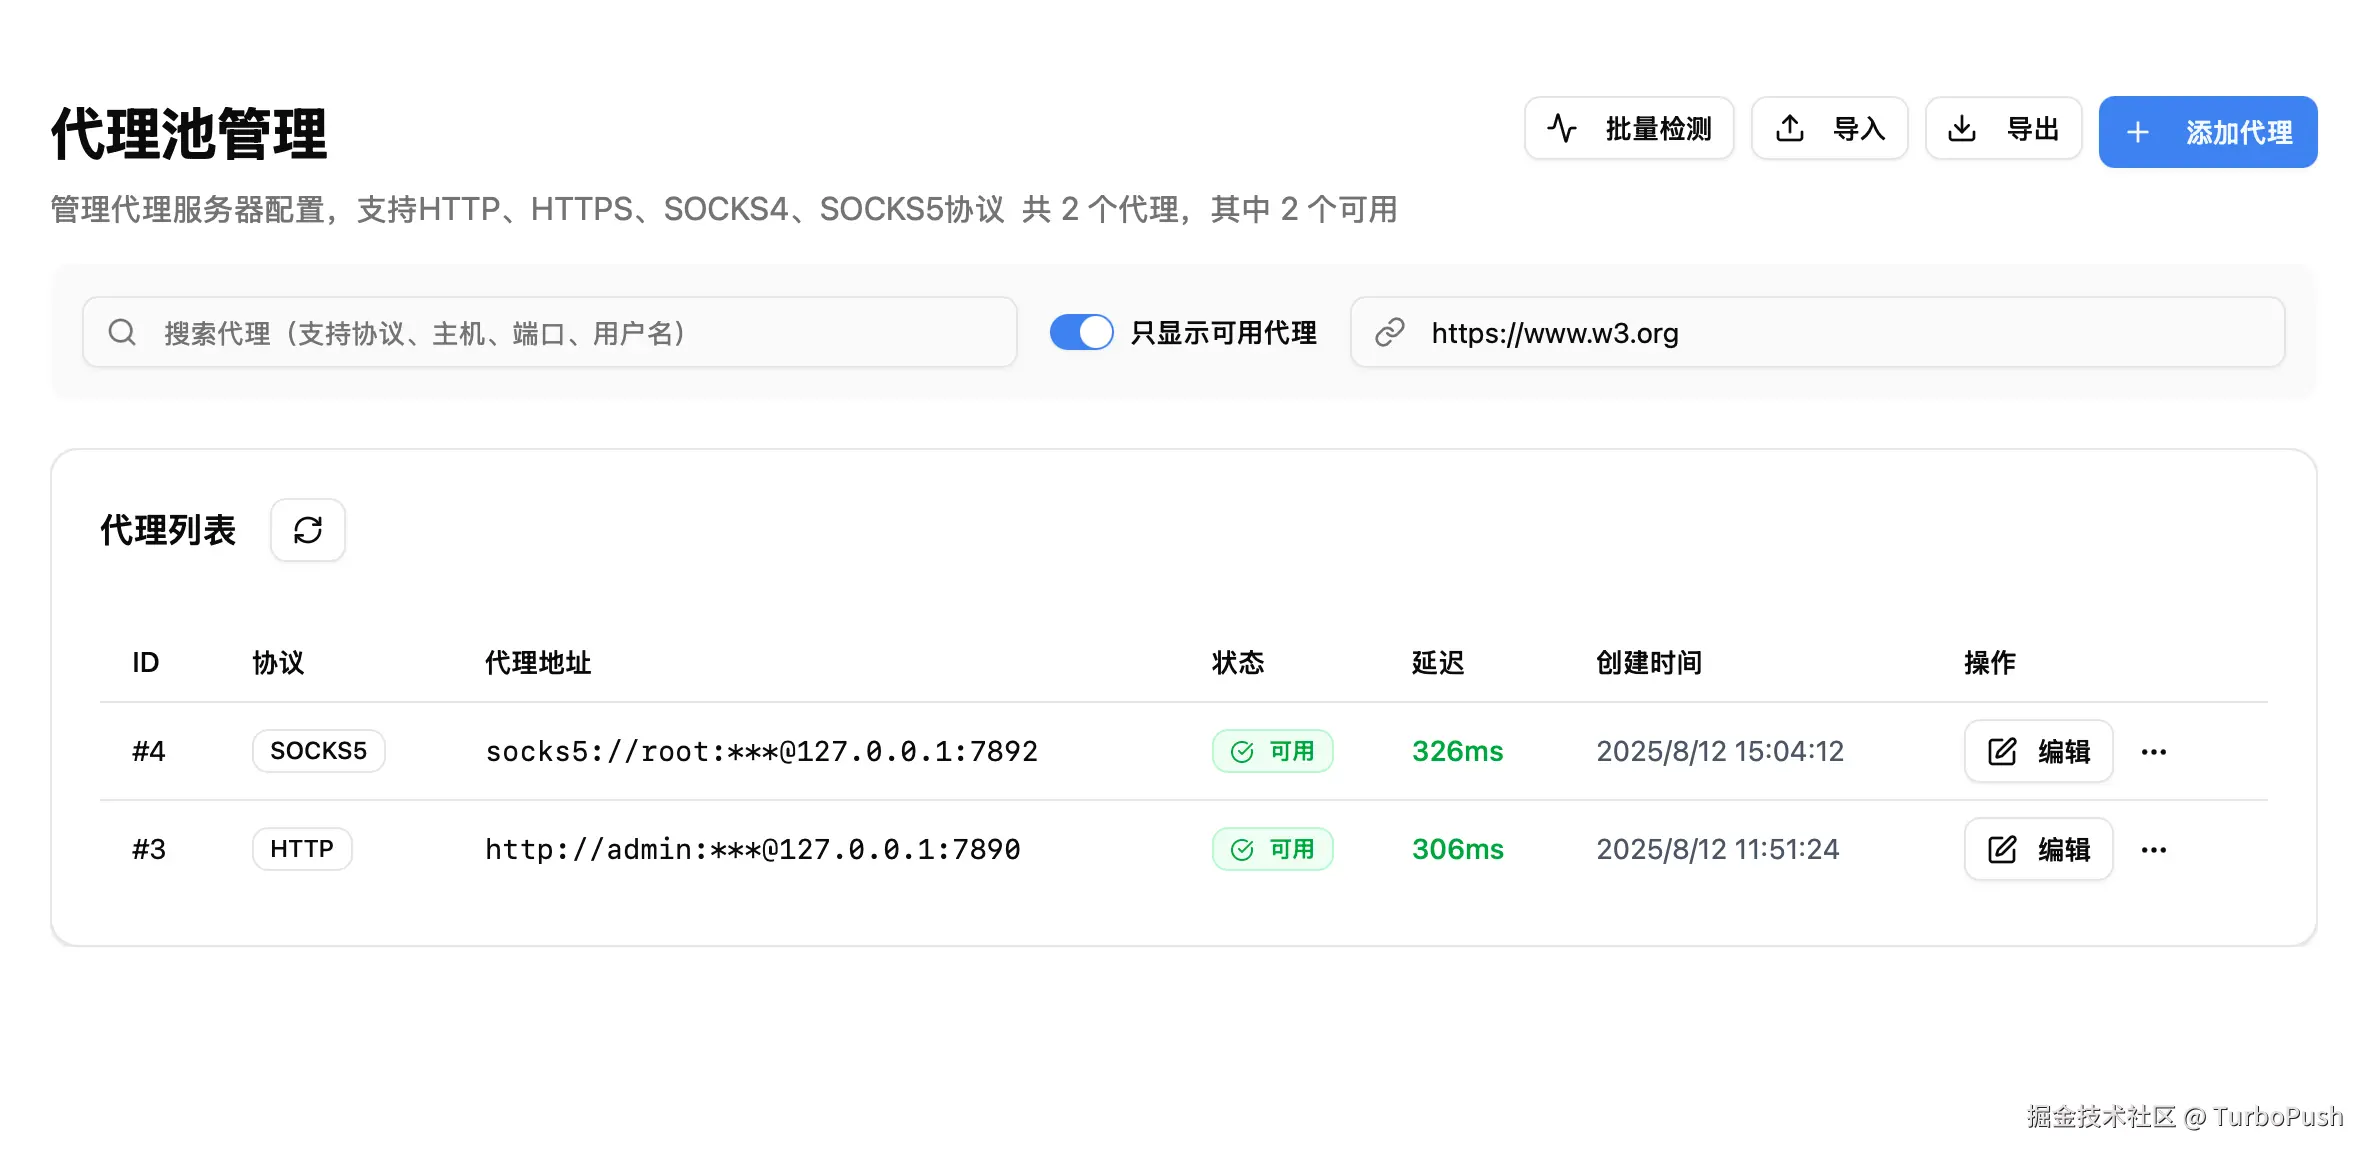Click the 可用 status badge for proxy #4
The width and height of the screenshot is (2374, 1160).
(x=1273, y=751)
